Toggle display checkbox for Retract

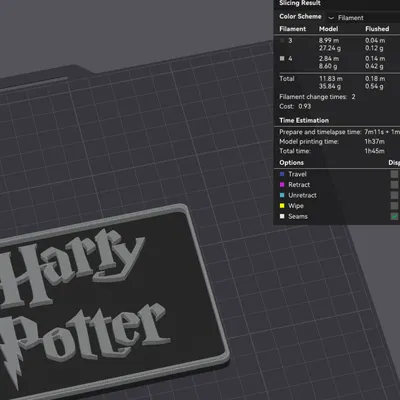click(x=395, y=185)
